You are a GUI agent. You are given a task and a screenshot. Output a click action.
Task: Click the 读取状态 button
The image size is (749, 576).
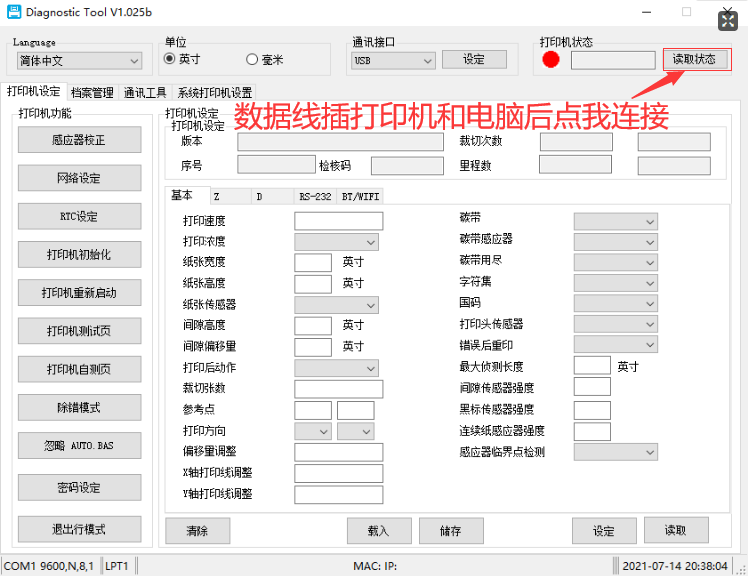tap(695, 59)
